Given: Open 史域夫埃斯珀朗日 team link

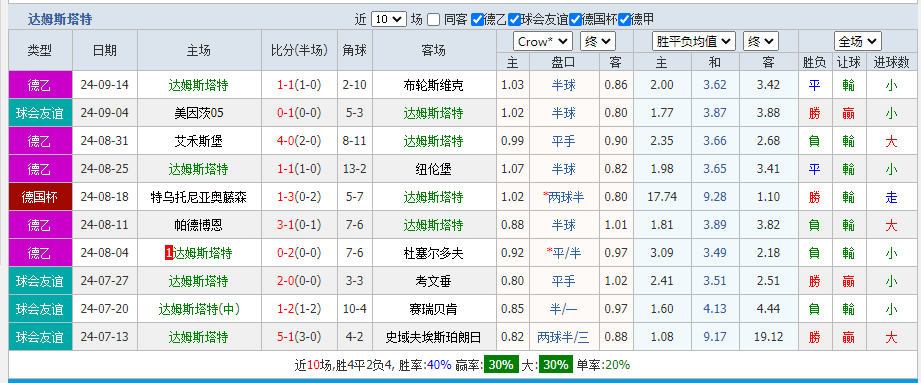Looking at the screenshot, I should pyautogui.click(x=433, y=337).
